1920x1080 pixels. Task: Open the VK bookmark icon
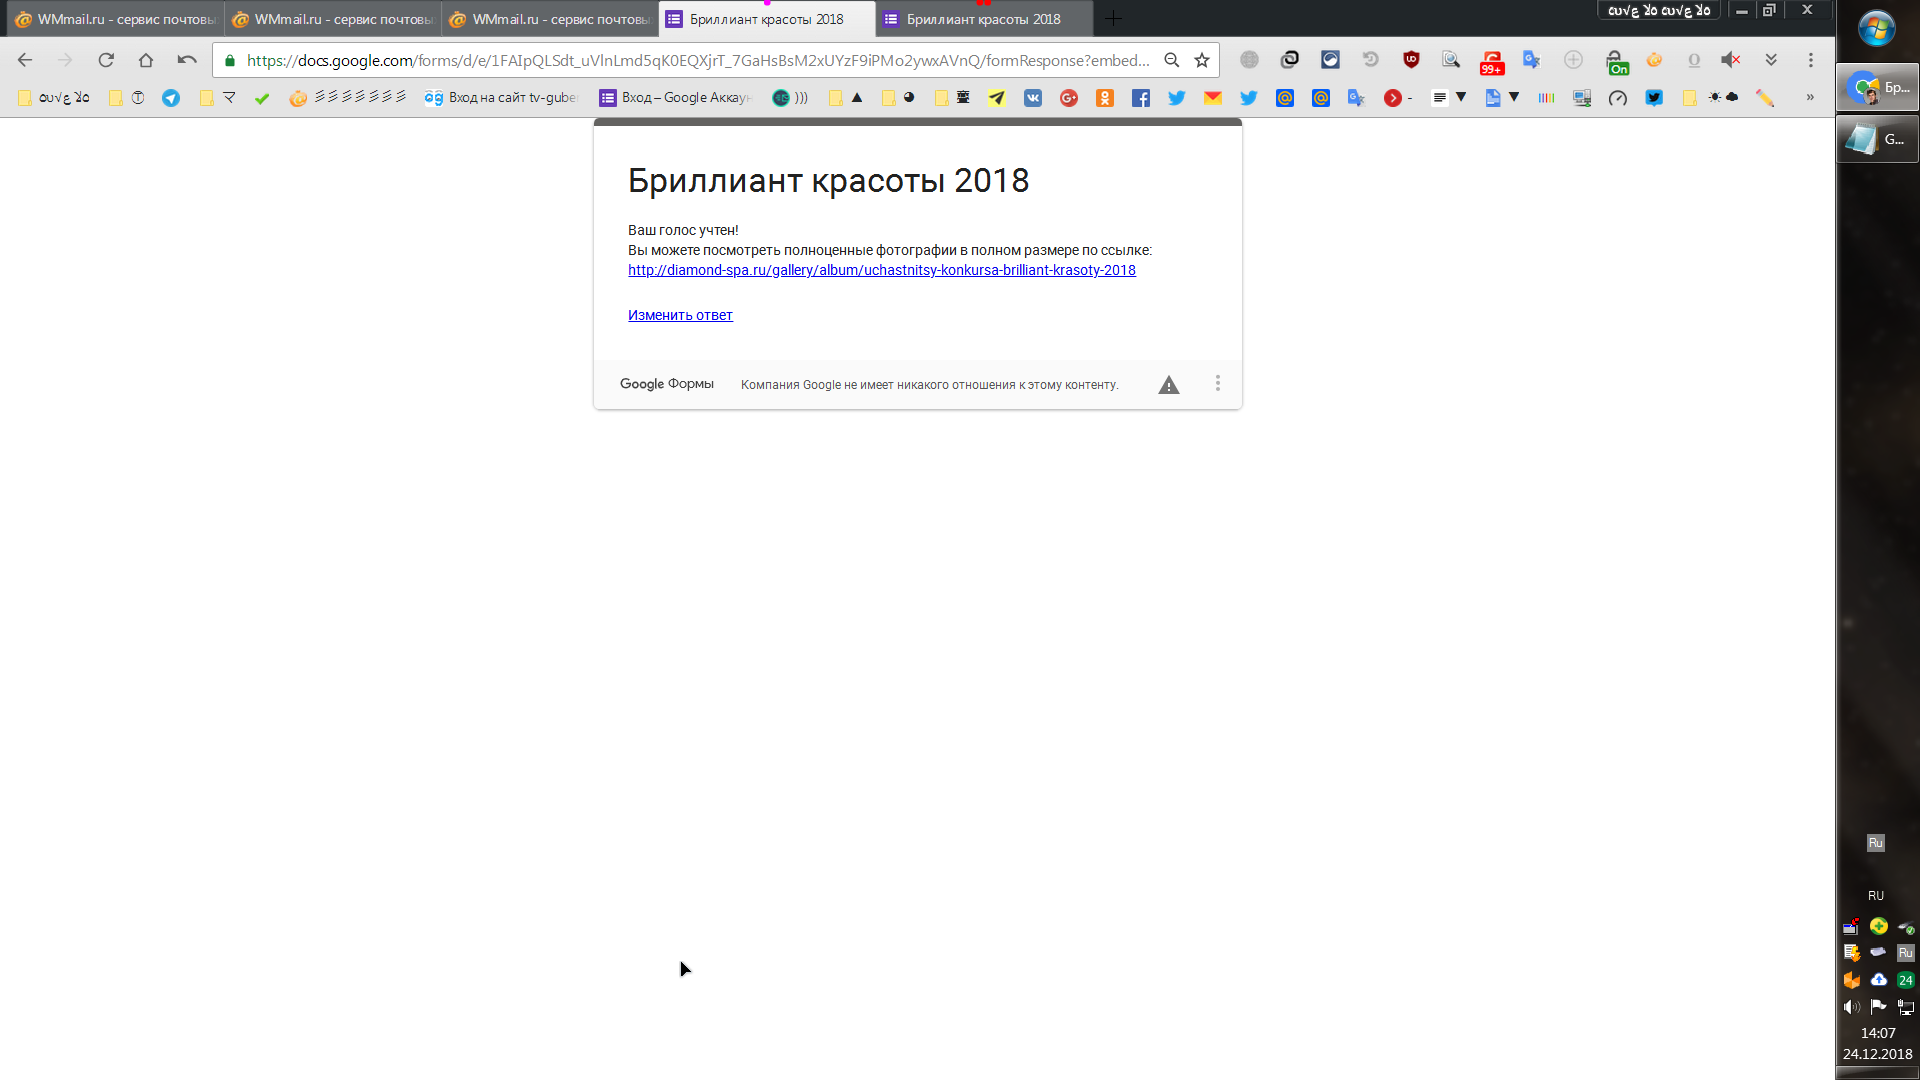click(1033, 97)
